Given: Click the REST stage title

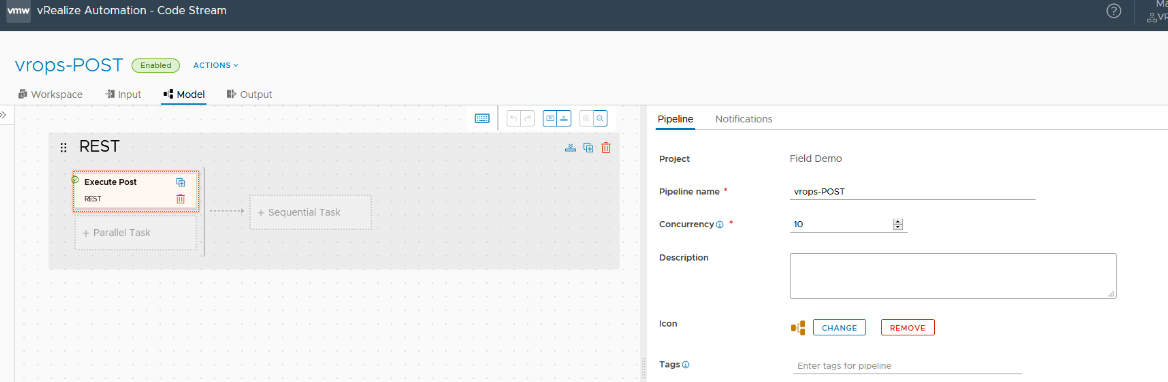Looking at the screenshot, I should coord(99,147).
